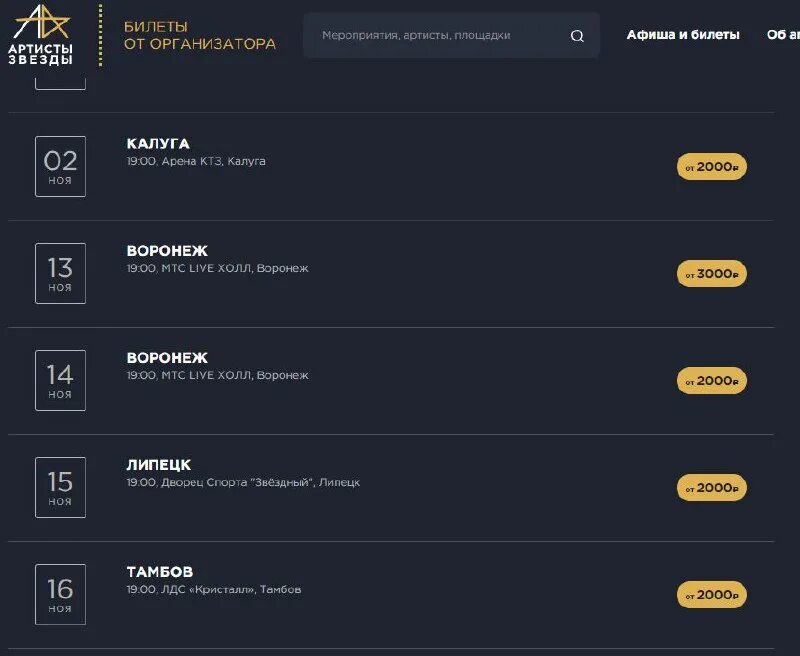Open the Липецк event title
This screenshot has width=800, height=656.
(159, 465)
